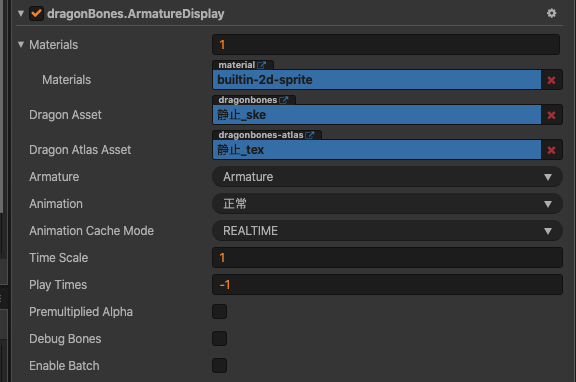Viewport: 576px width, 382px height.
Task: Select the builtin-2d-sprite material asset slot
Action: [x=377, y=80]
